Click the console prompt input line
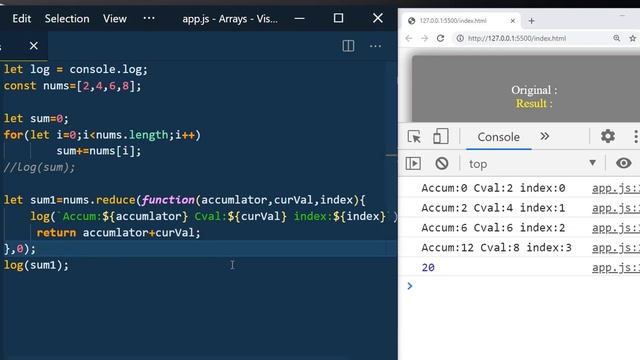The image size is (640, 360). [x=527, y=286]
